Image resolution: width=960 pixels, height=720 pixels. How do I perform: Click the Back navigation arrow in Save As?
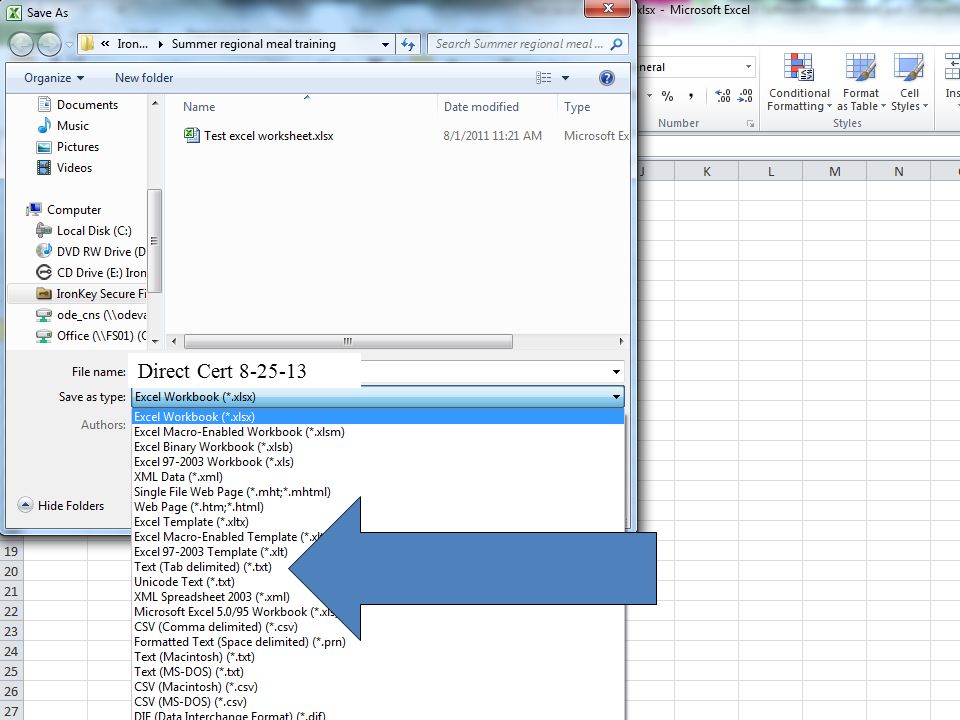pos(21,44)
